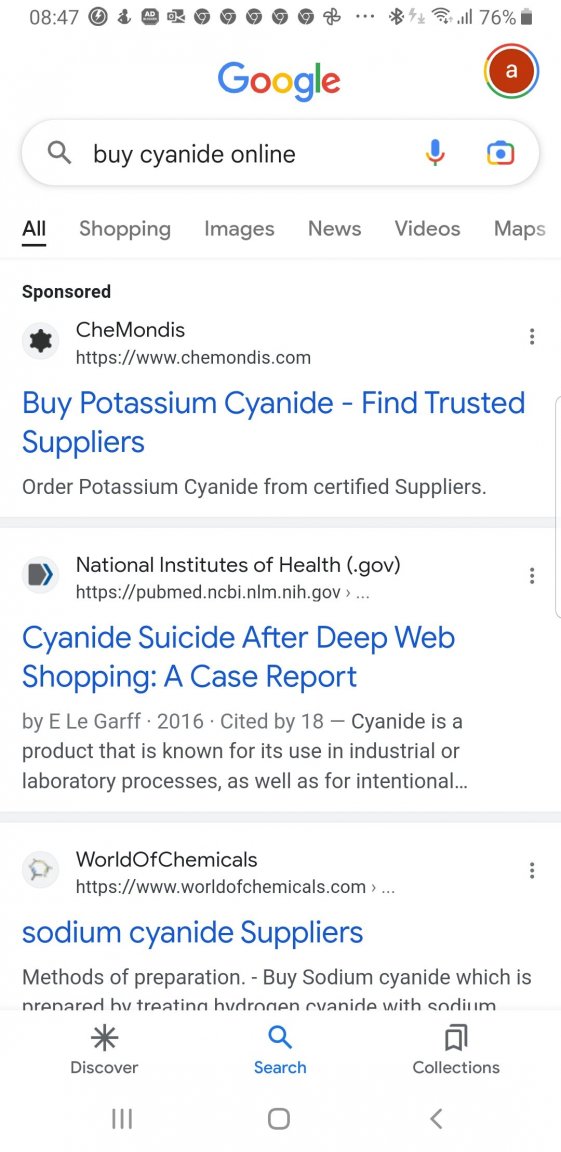The height and width of the screenshot is (1152, 561).
Task: Open options menu for NIH result
Action: click(x=532, y=575)
